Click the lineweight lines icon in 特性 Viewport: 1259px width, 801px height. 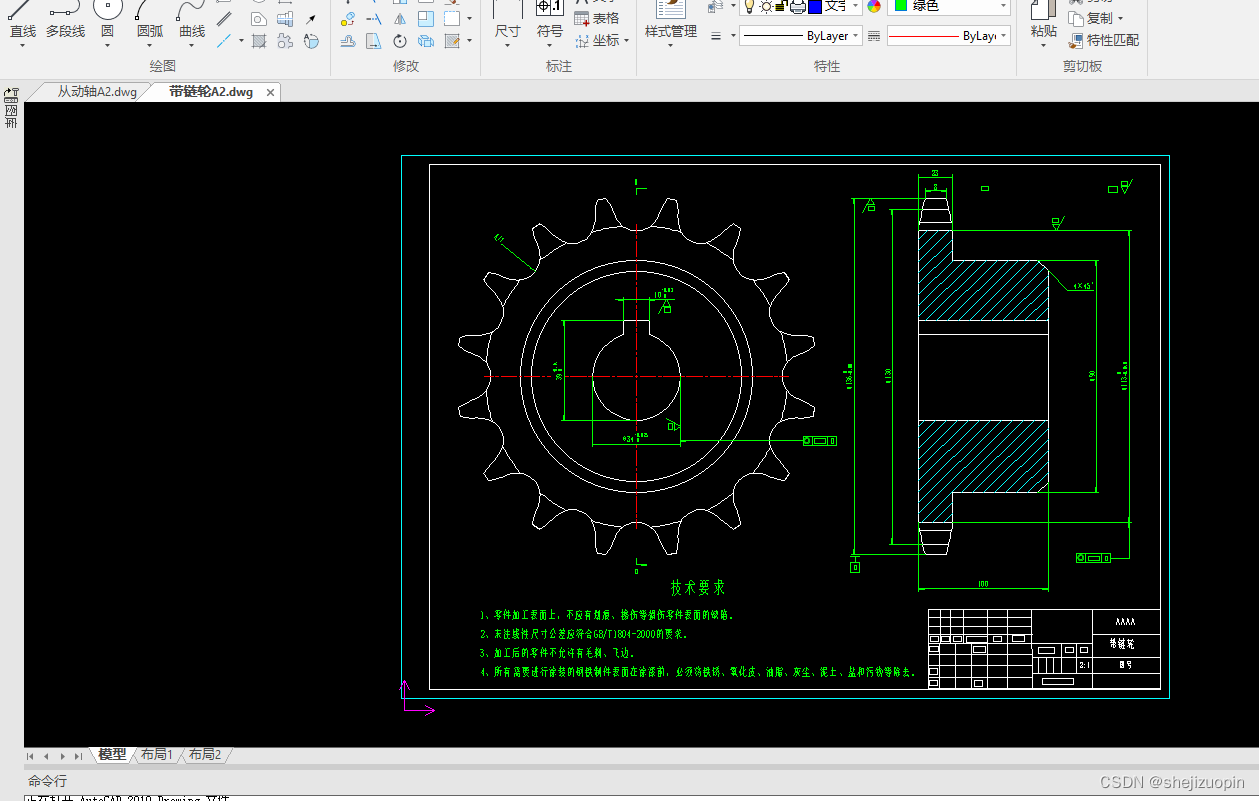pos(716,36)
